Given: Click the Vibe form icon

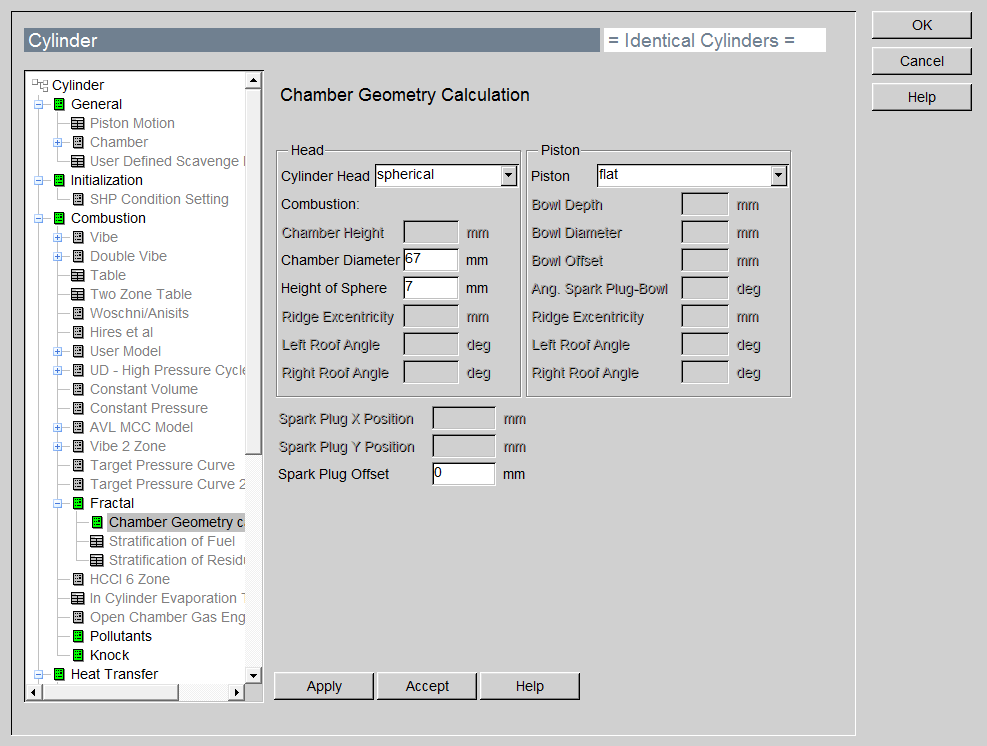Looking at the screenshot, I should point(78,237).
